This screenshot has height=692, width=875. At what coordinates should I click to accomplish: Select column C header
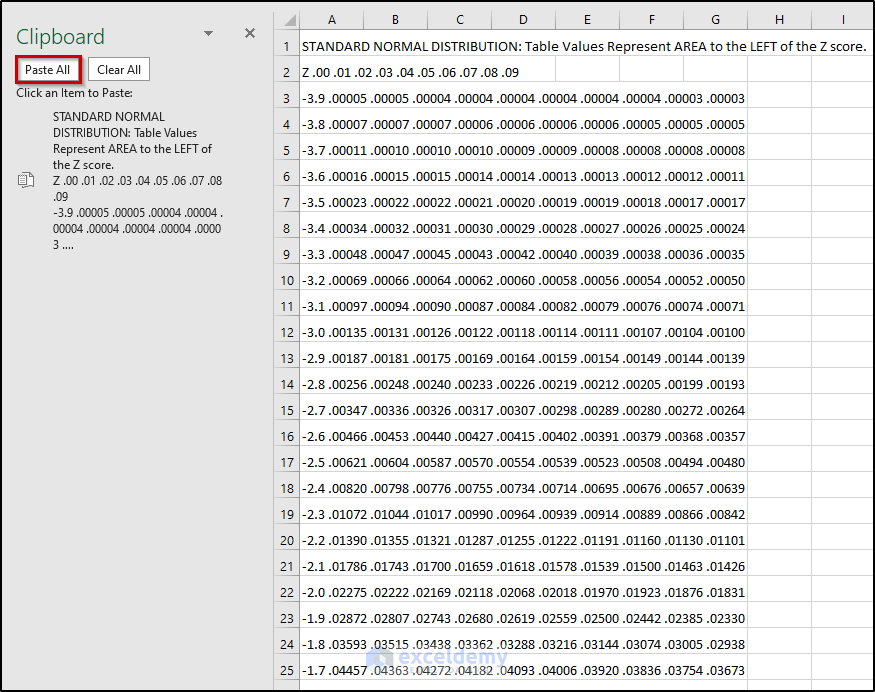[x=459, y=20]
